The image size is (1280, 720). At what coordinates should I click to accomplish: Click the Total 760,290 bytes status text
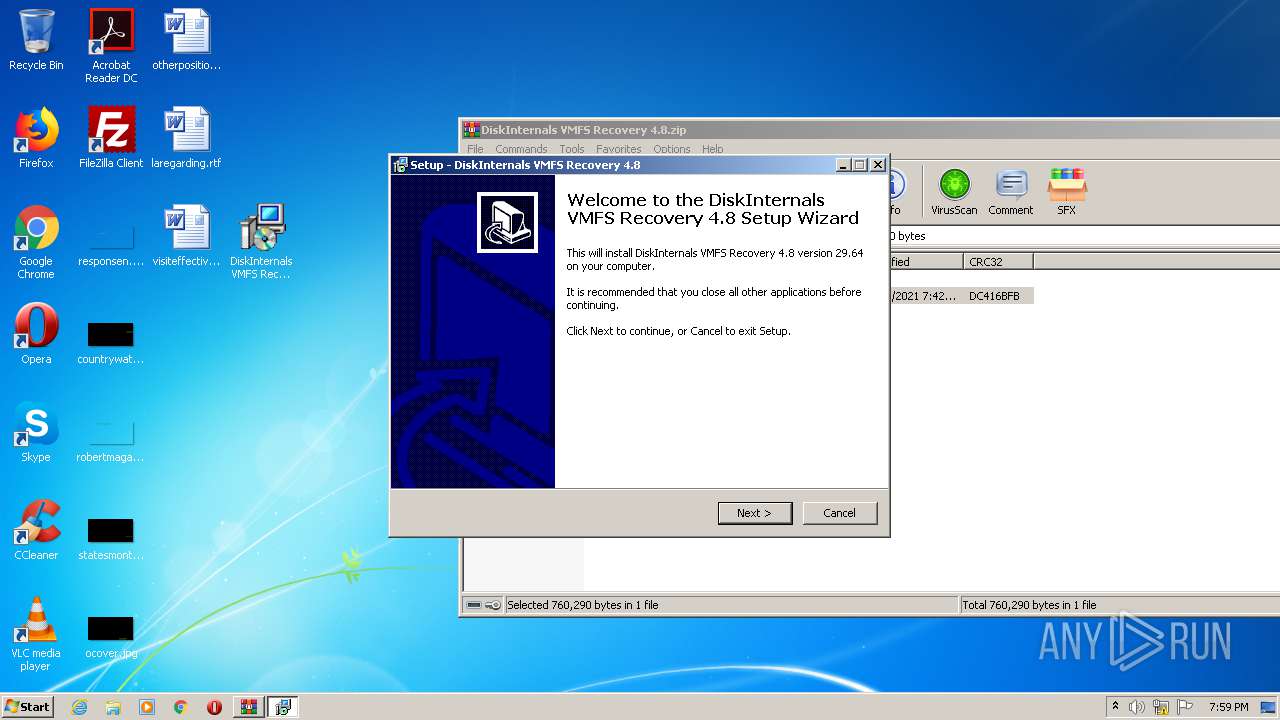pyautogui.click(x=1029, y=605)
